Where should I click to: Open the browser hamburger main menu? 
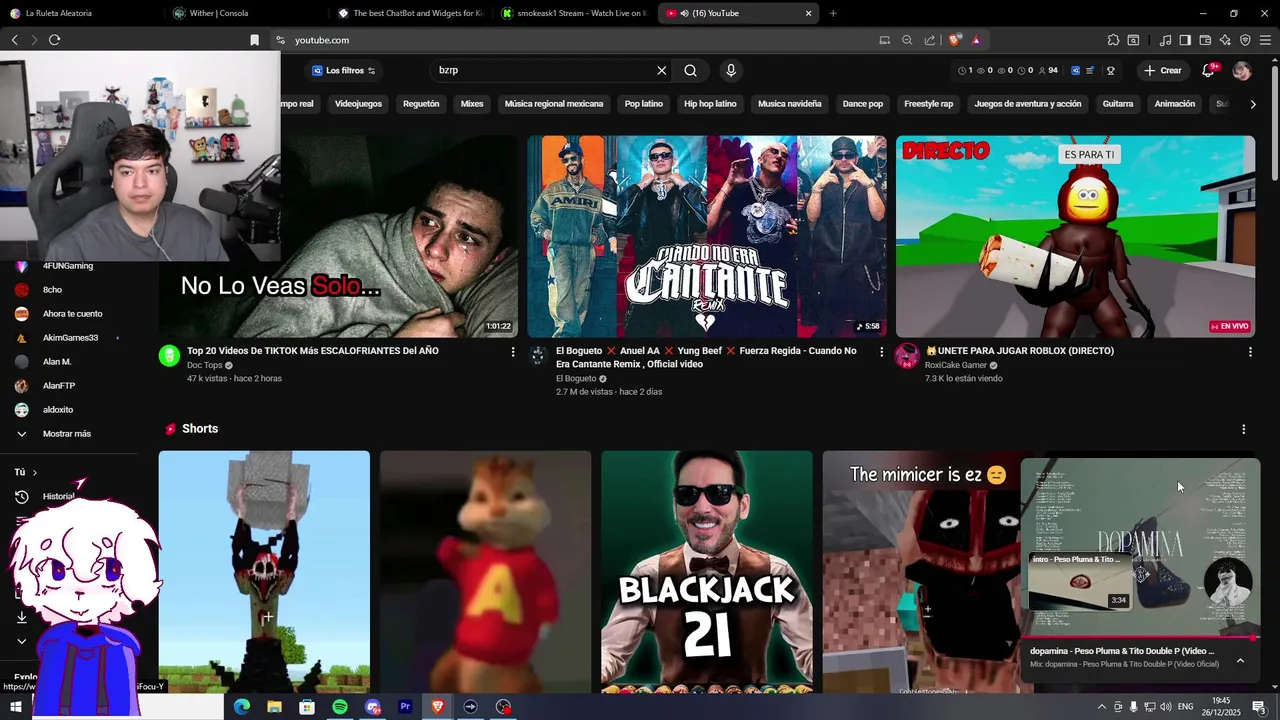tap(1265, 40)
